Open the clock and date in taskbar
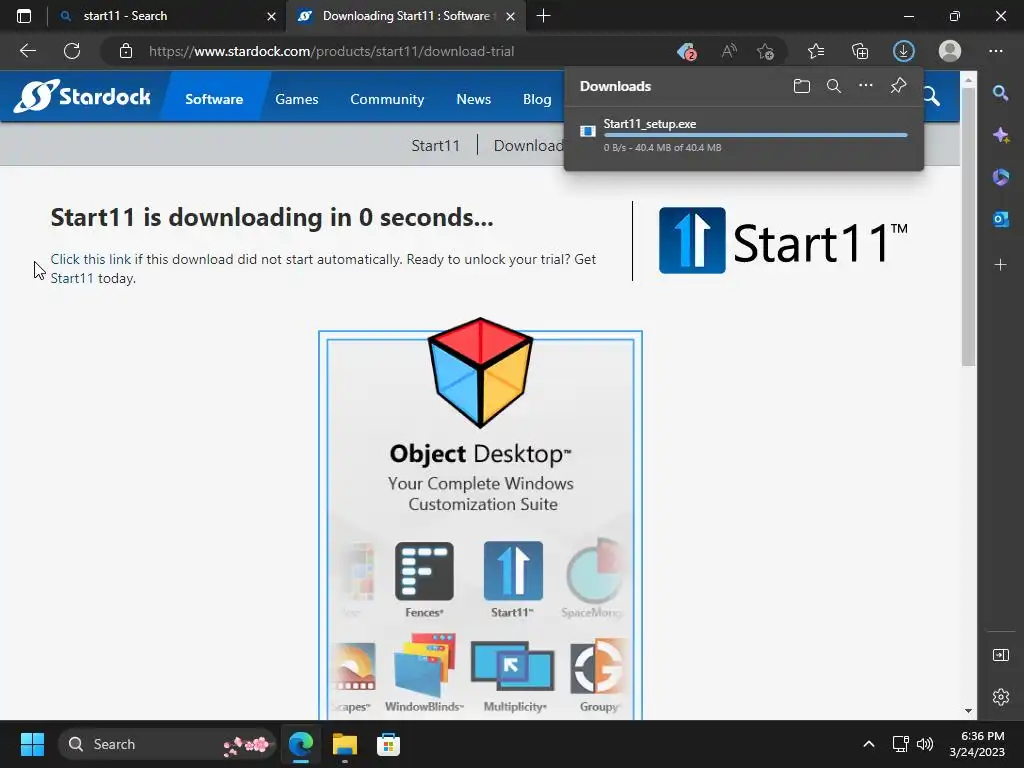This screenshot has height=768, width=1024. pyautogui.click(x=977, y=744)
